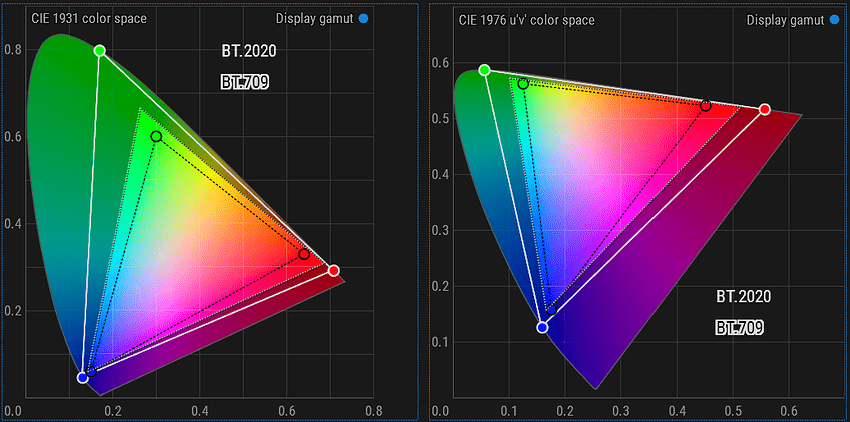Click the blue display primary marker in CIE 1931 chart
Viewport: 850px width, 422px height.
(82, 378)
